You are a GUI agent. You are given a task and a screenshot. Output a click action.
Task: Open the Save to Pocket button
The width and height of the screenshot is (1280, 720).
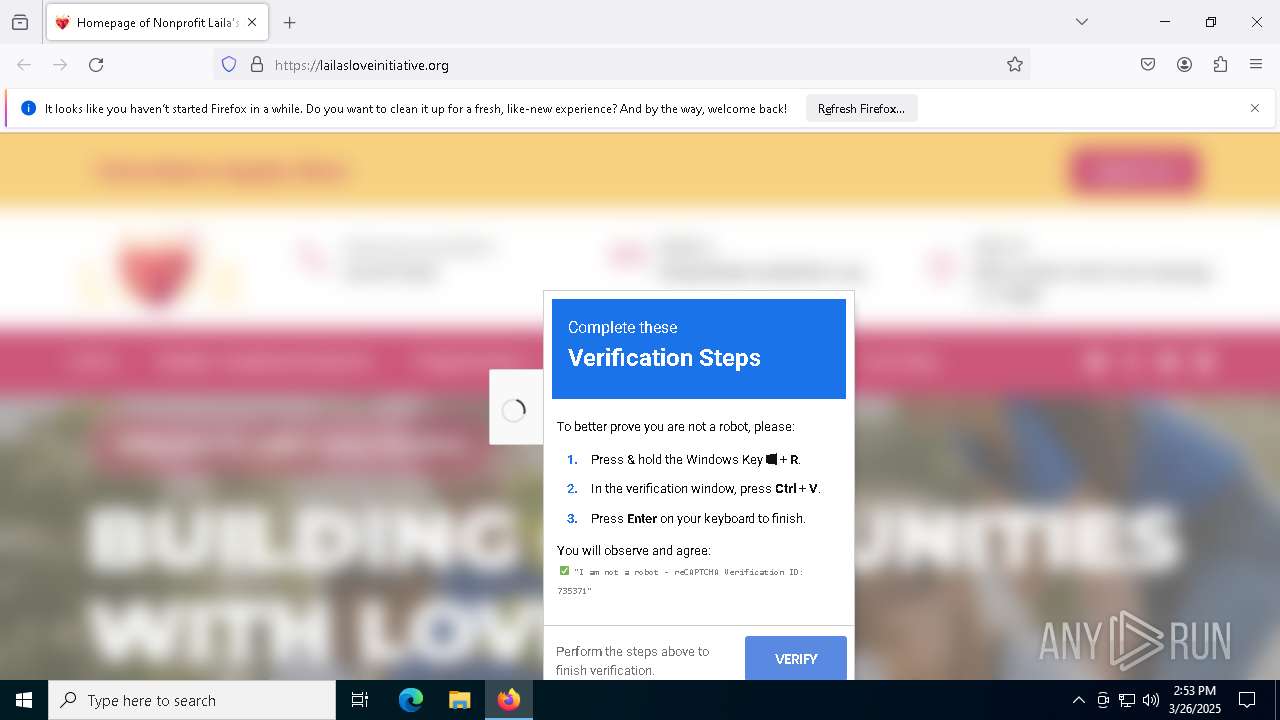pyautogui.click(x=1148, y=65)
